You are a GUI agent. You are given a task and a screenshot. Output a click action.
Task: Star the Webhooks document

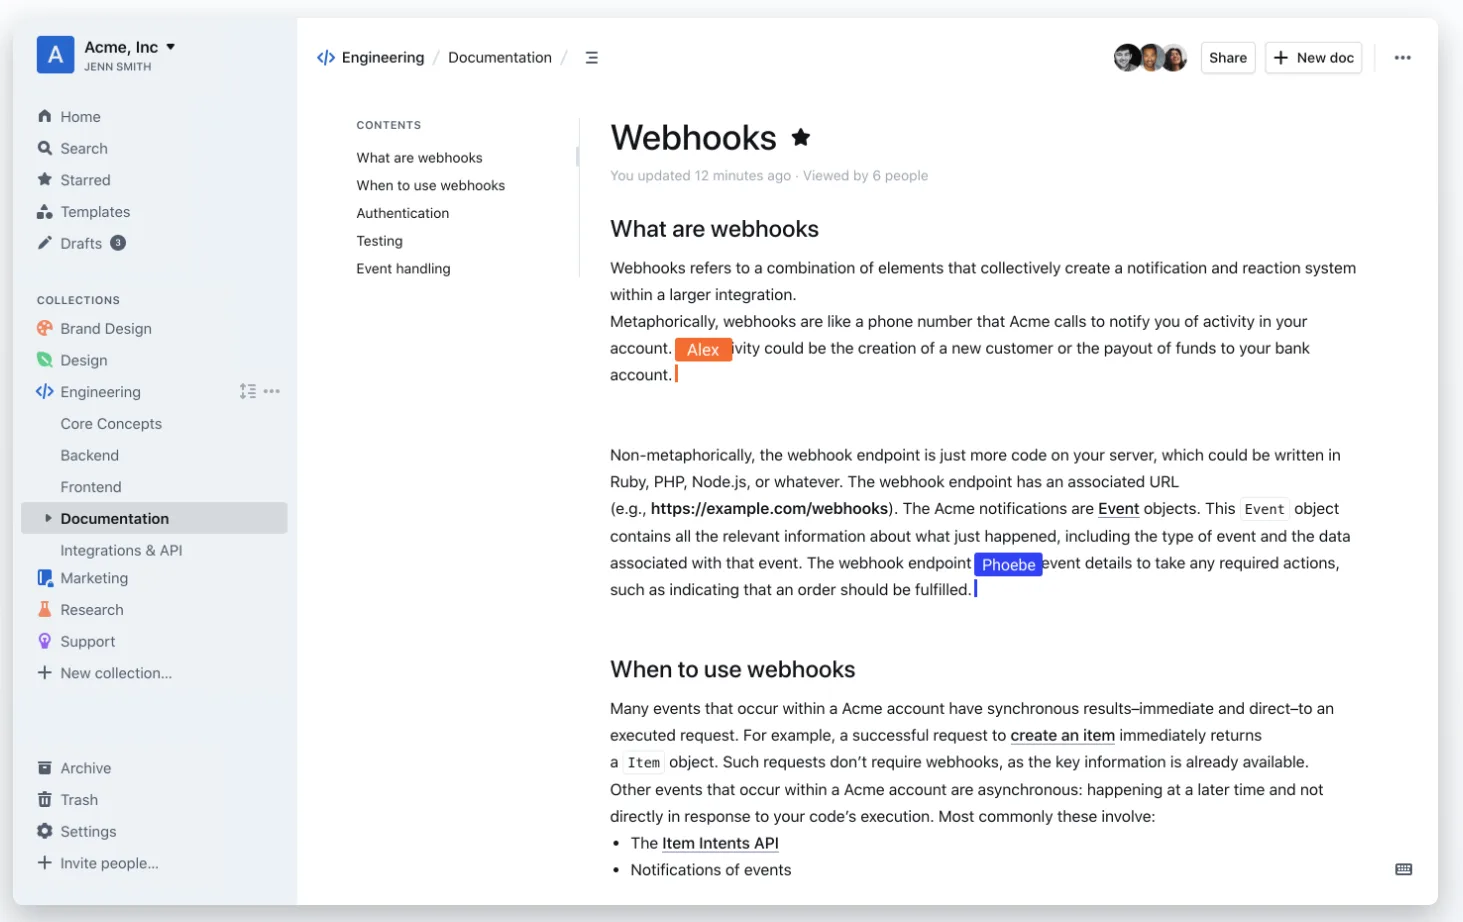pos(800,137)
